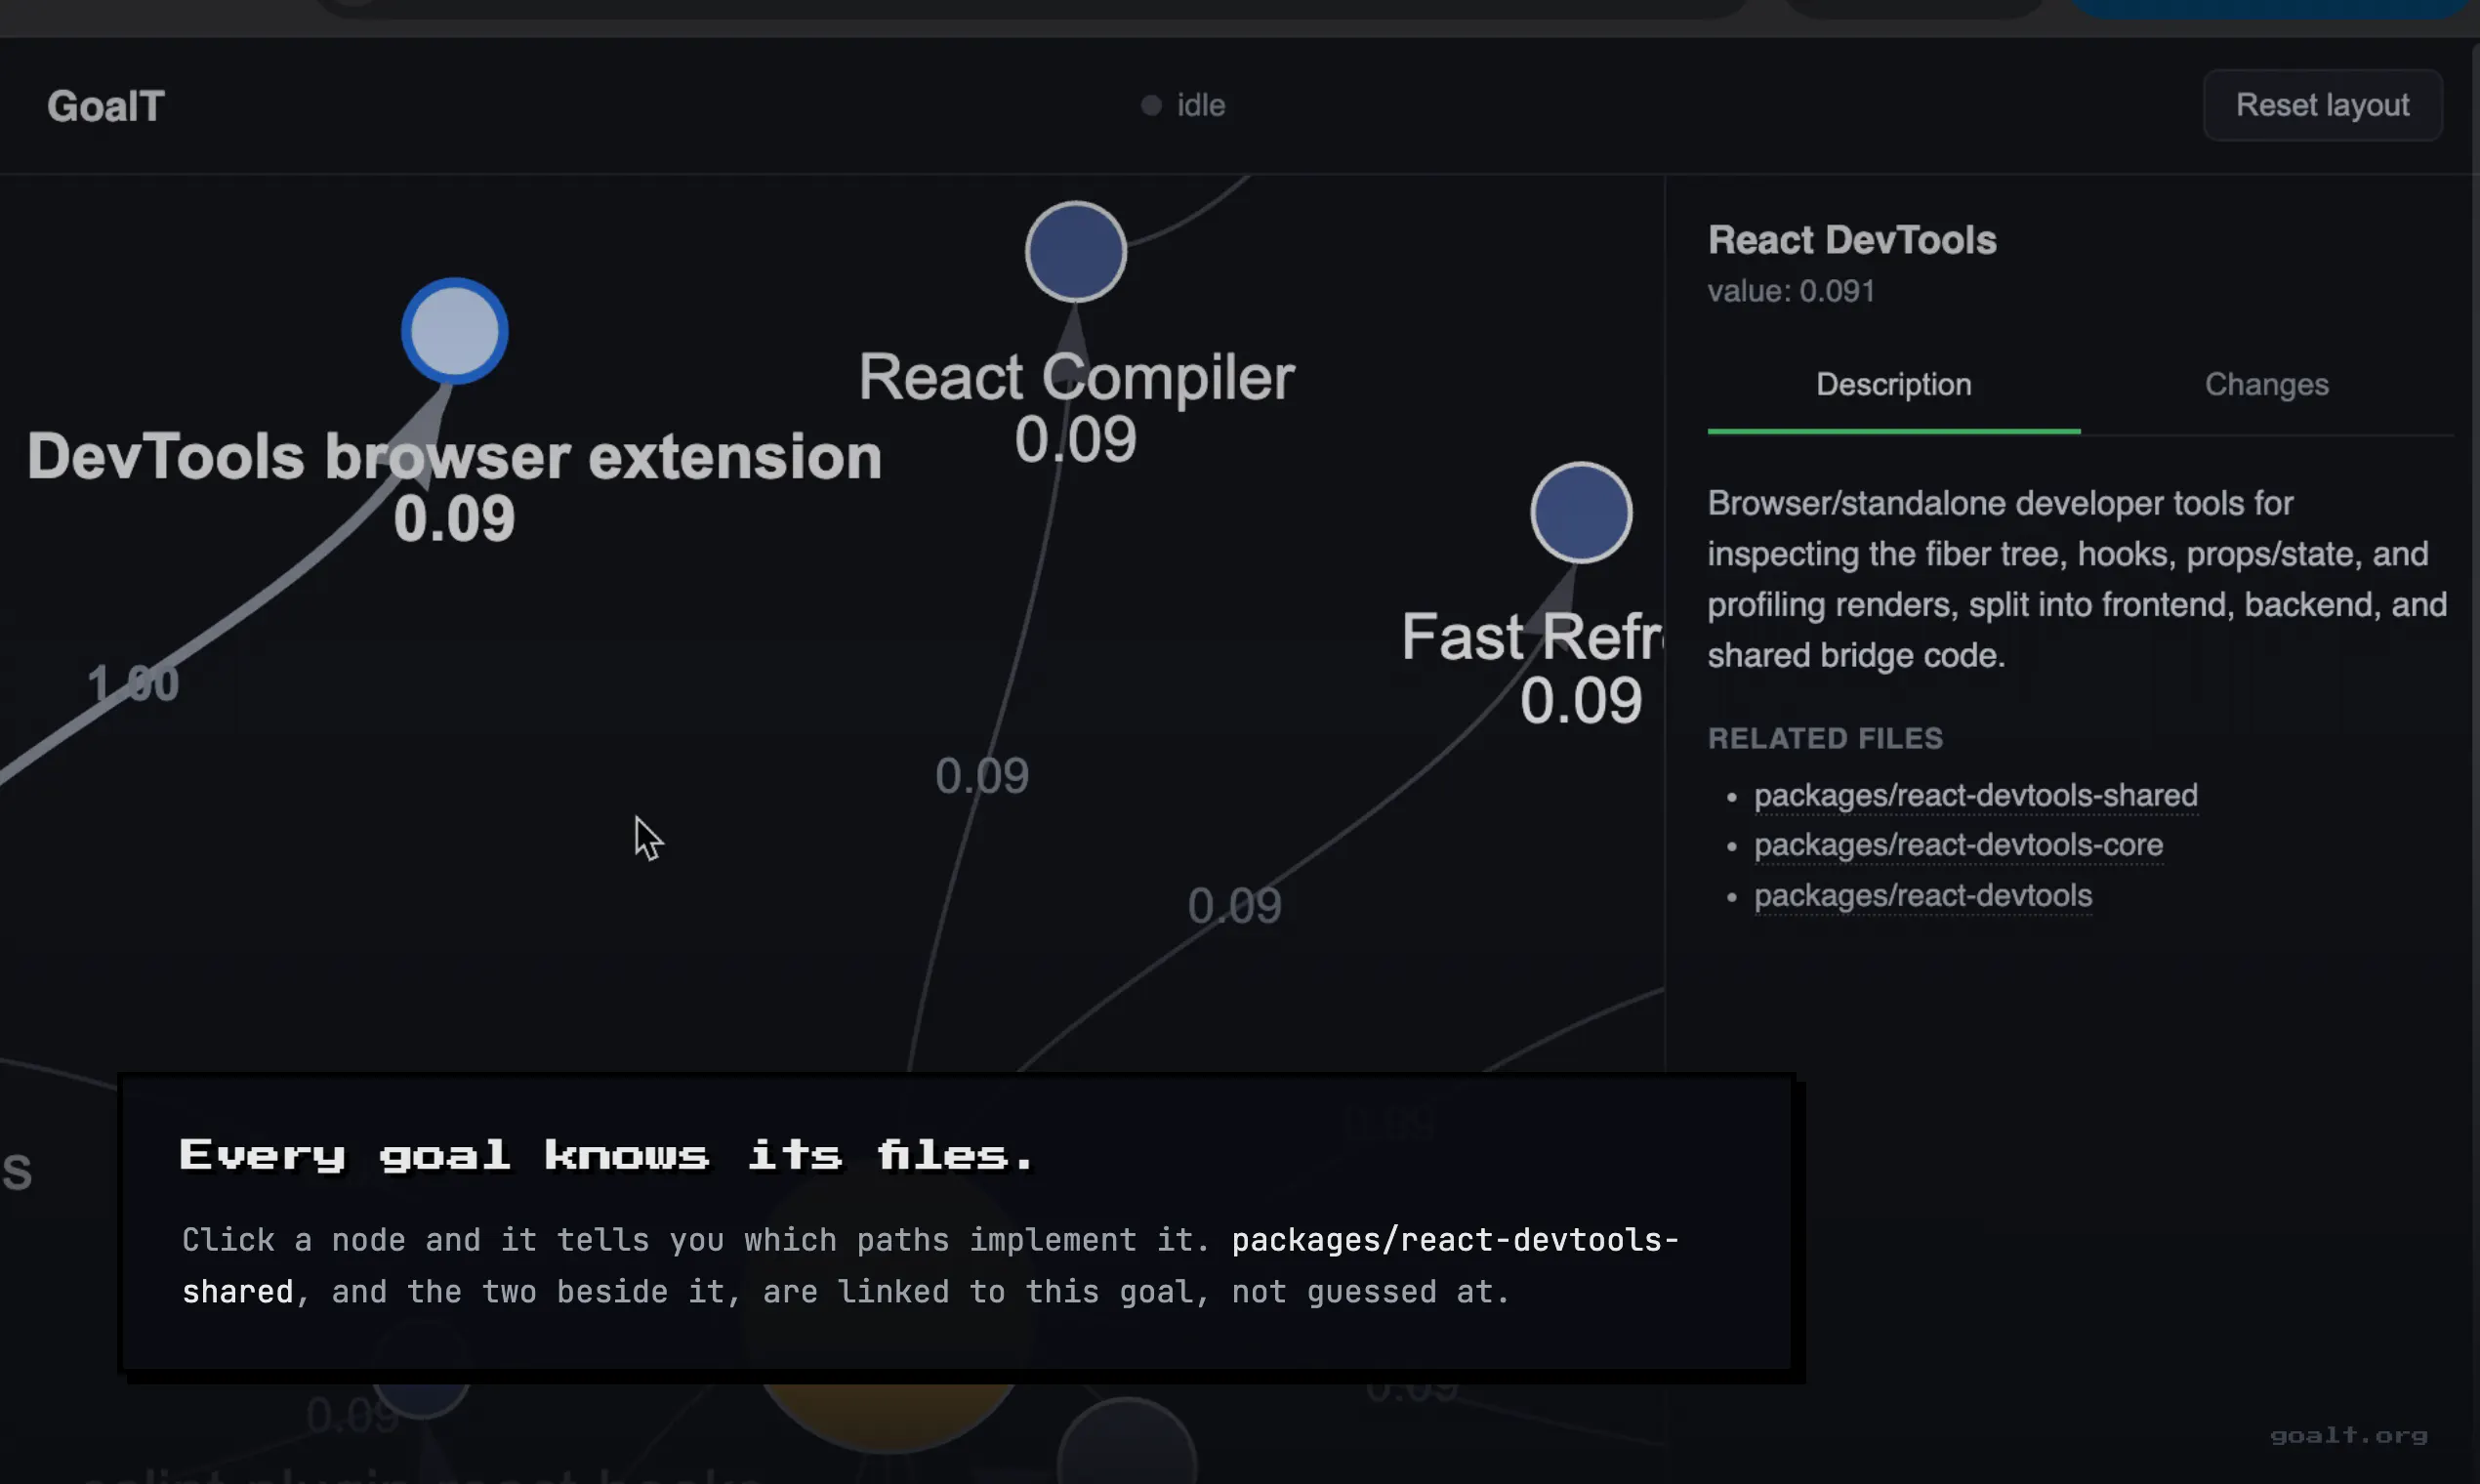Open the packages/react-devtools-core related file
The image size is (2480, 1484).
point(1958,846)
